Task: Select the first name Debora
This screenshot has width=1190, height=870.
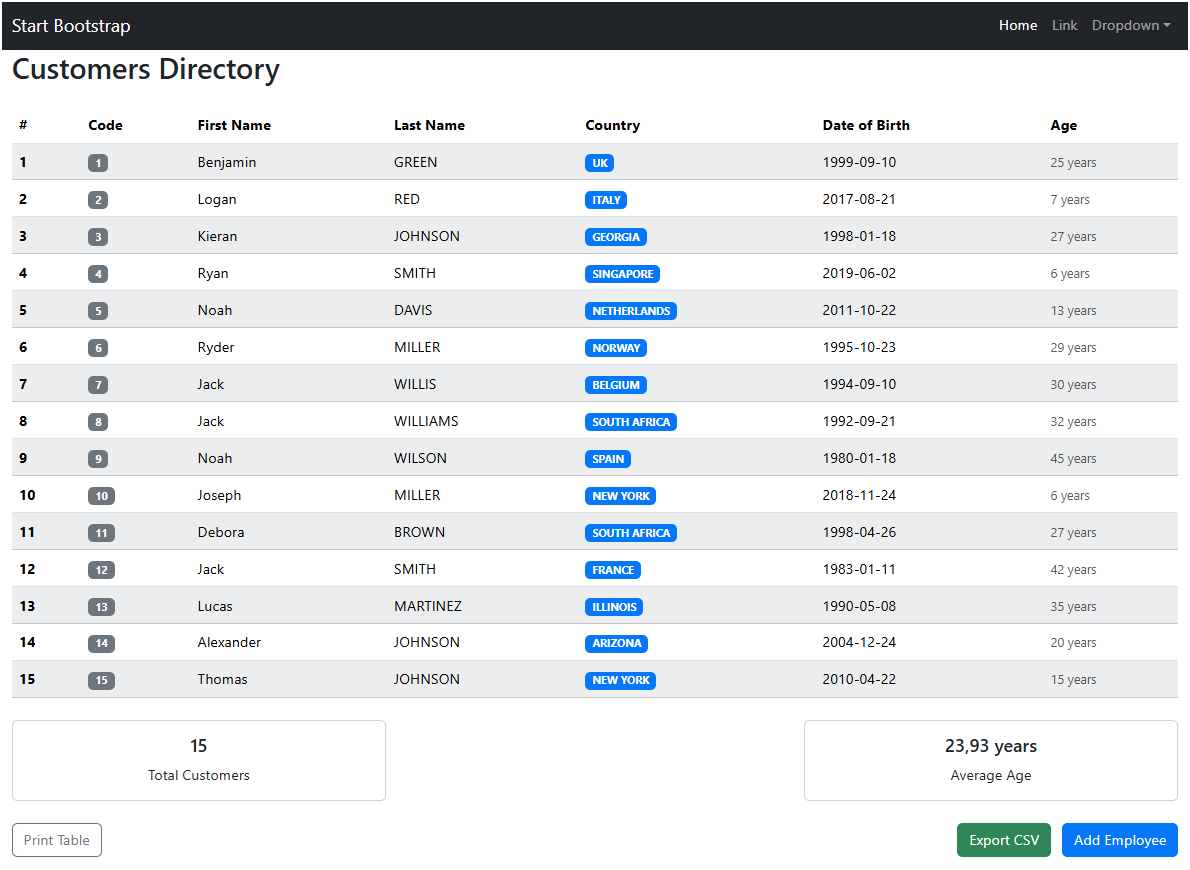Action: pos(221,532)
